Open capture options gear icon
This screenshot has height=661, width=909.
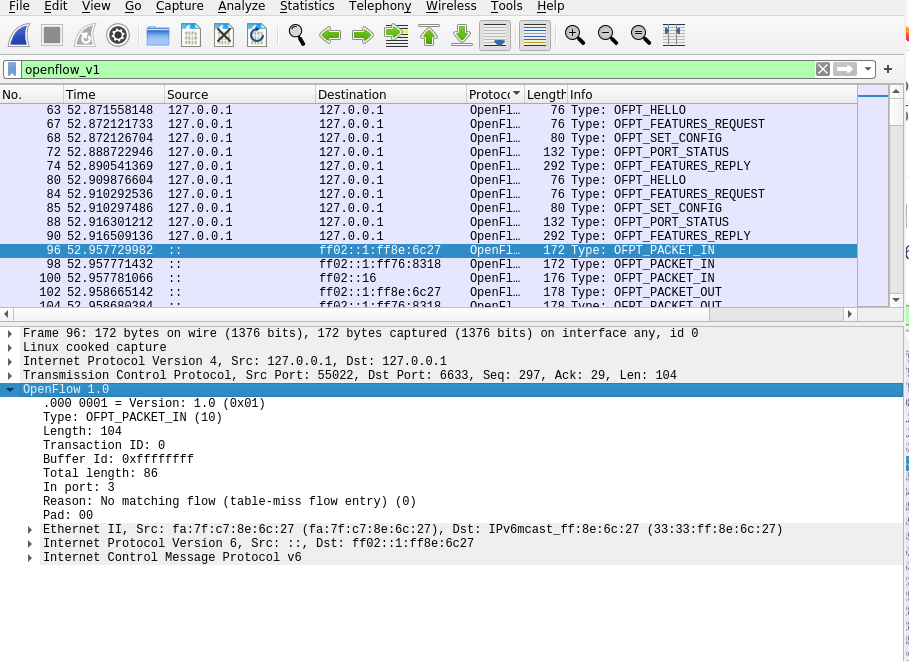click(118, 35)
